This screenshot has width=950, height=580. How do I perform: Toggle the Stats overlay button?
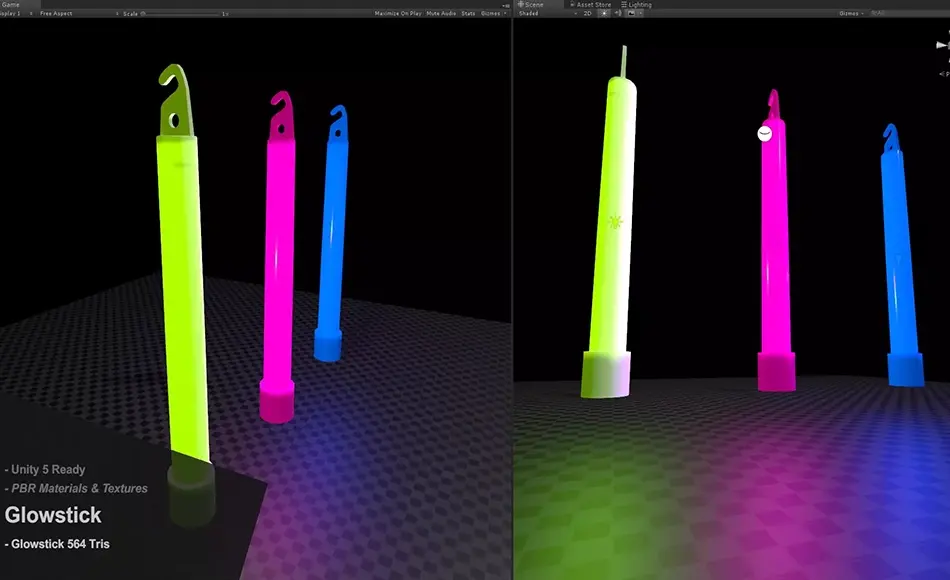tap(468, 13)
